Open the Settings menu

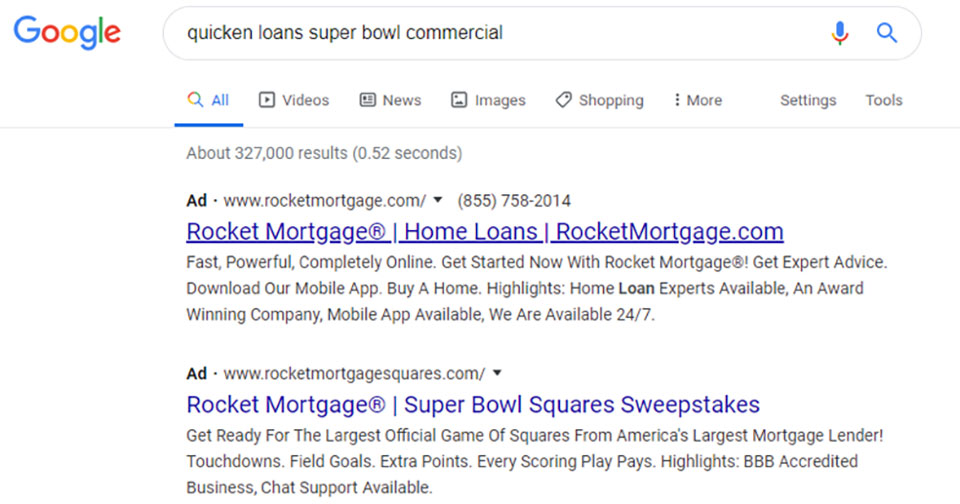(x=808, y=100)
